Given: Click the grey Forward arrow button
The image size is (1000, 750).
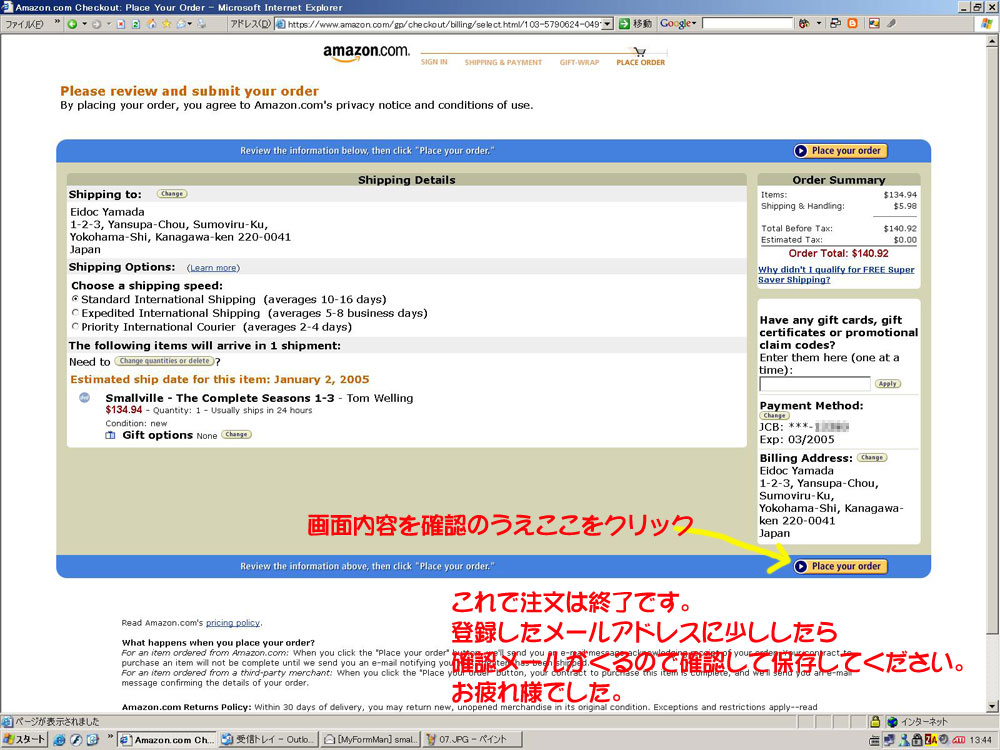Looking at the screenshot, I should pyautogui.click(x=96, y=24).
